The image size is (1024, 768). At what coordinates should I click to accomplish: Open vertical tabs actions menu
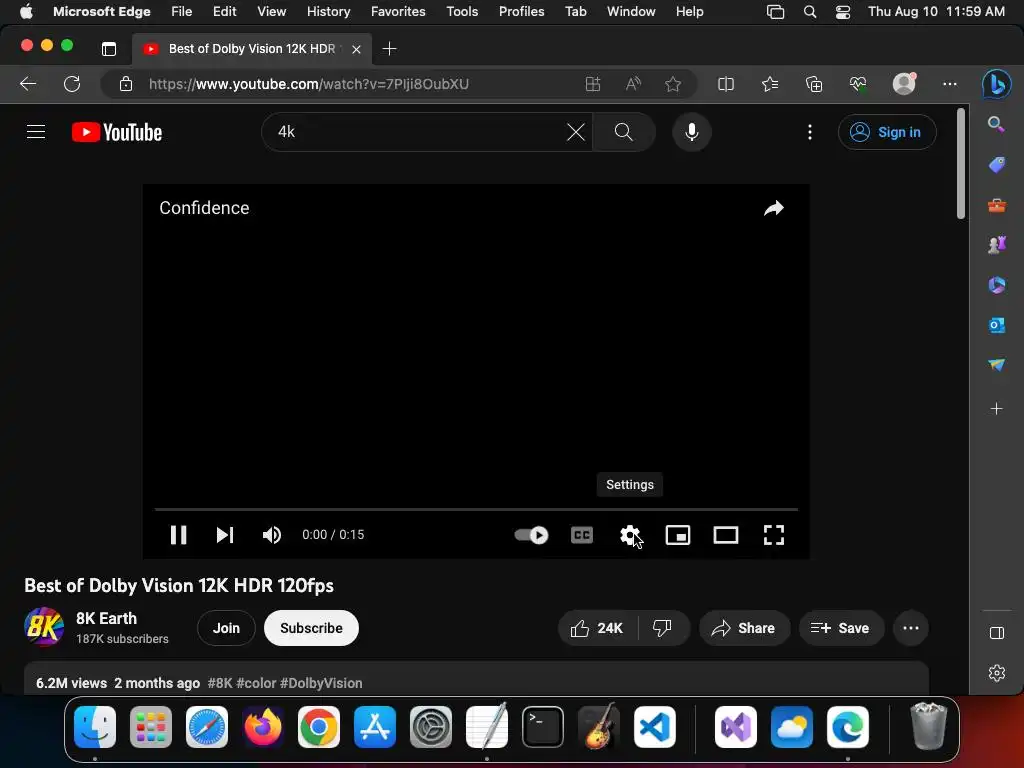pyautogui.click(x=109, y=49)
